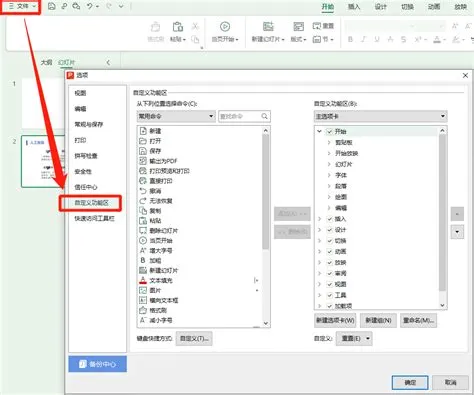Switch to the 设计 ribbon tab
This screenshot has width=474, height=395.
(x=381, y=7)
